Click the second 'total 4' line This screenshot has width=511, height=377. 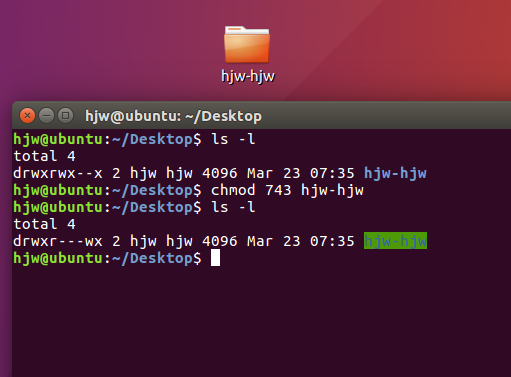(x=44, y=224)
